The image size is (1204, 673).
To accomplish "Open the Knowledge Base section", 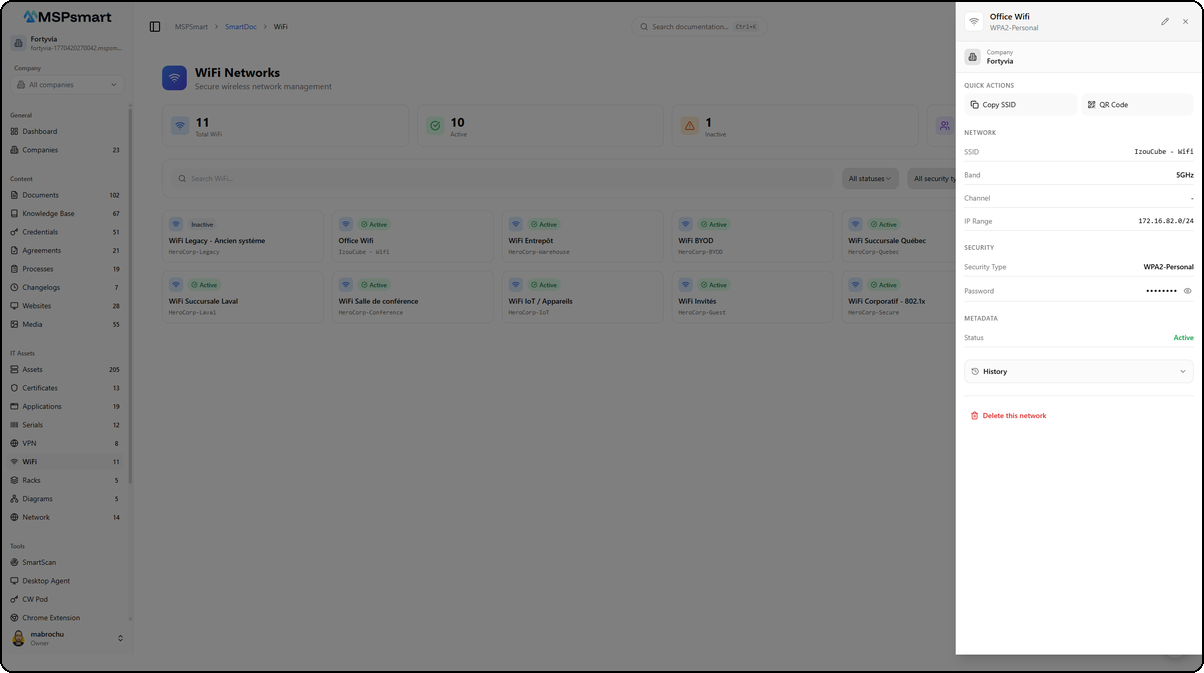I will pyautogui.click(x=50, y=213).
